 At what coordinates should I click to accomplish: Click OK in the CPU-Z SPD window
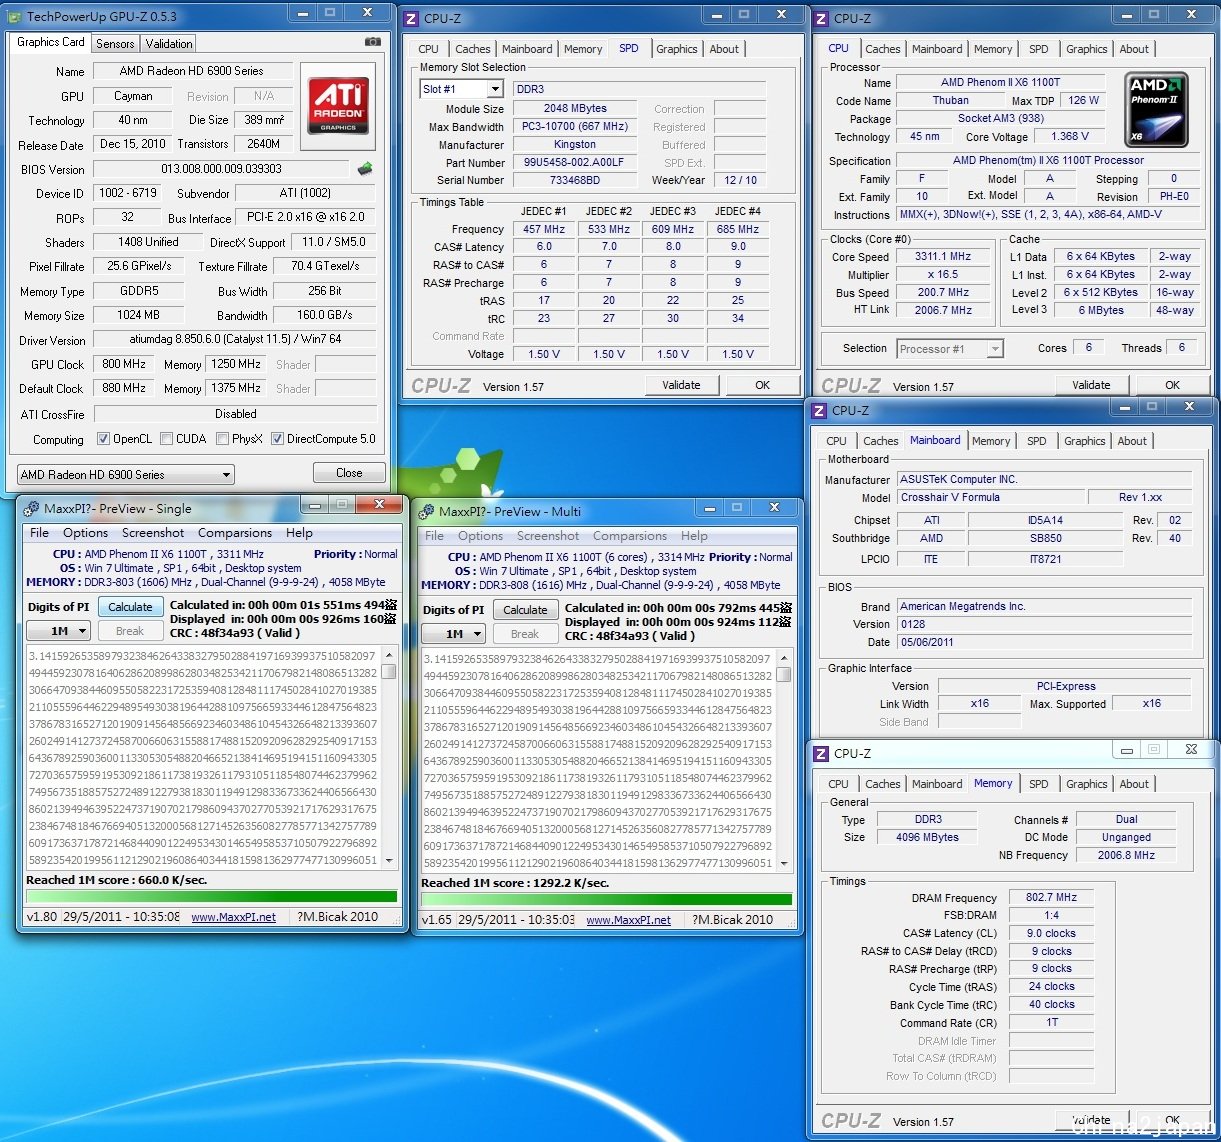point(763,385)
